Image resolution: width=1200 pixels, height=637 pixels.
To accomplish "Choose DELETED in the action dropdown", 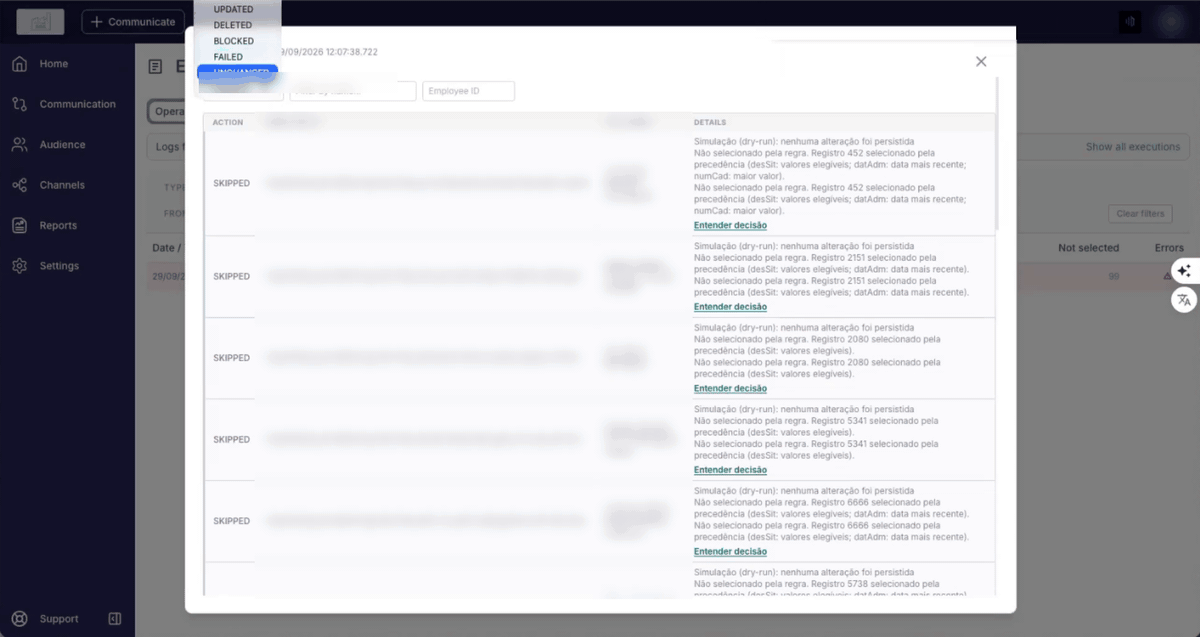I will point(233,25).
